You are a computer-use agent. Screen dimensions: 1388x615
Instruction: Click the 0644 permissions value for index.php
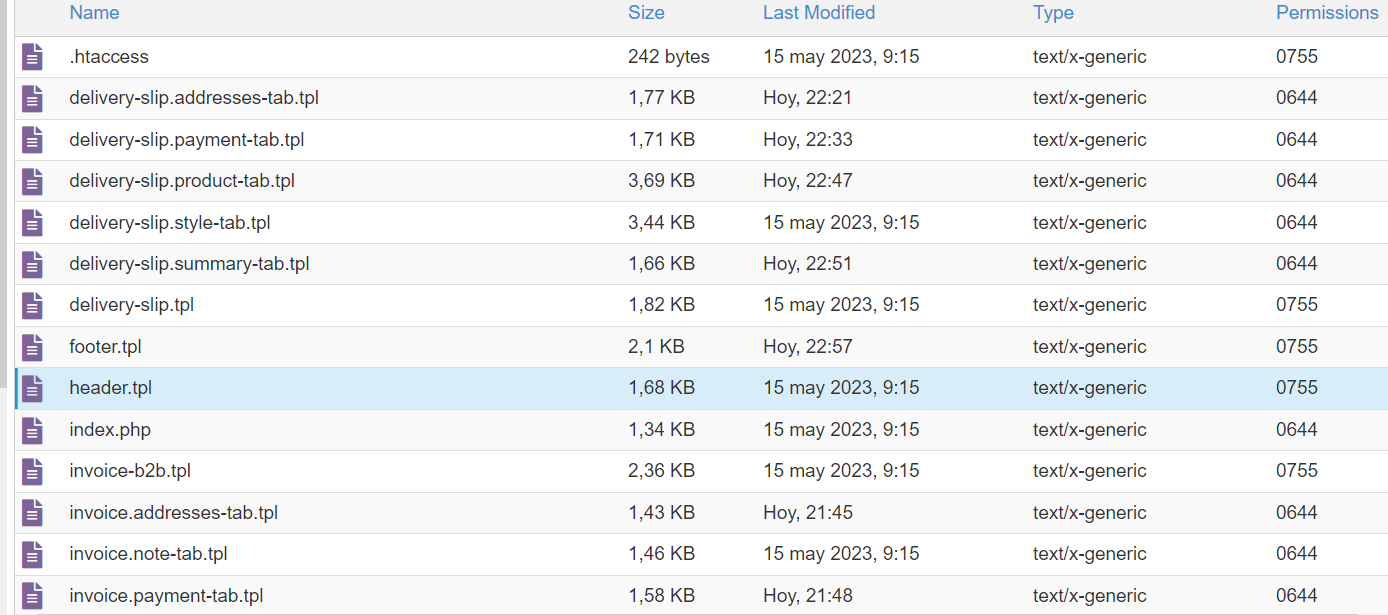coord(1297,430)
